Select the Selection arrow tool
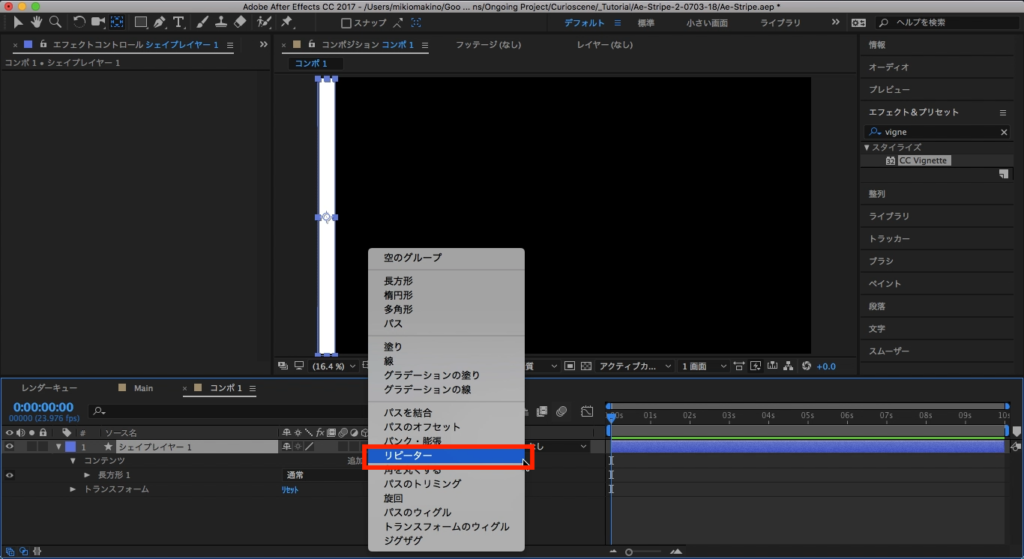1024x559 pixels. click(18, 21)
